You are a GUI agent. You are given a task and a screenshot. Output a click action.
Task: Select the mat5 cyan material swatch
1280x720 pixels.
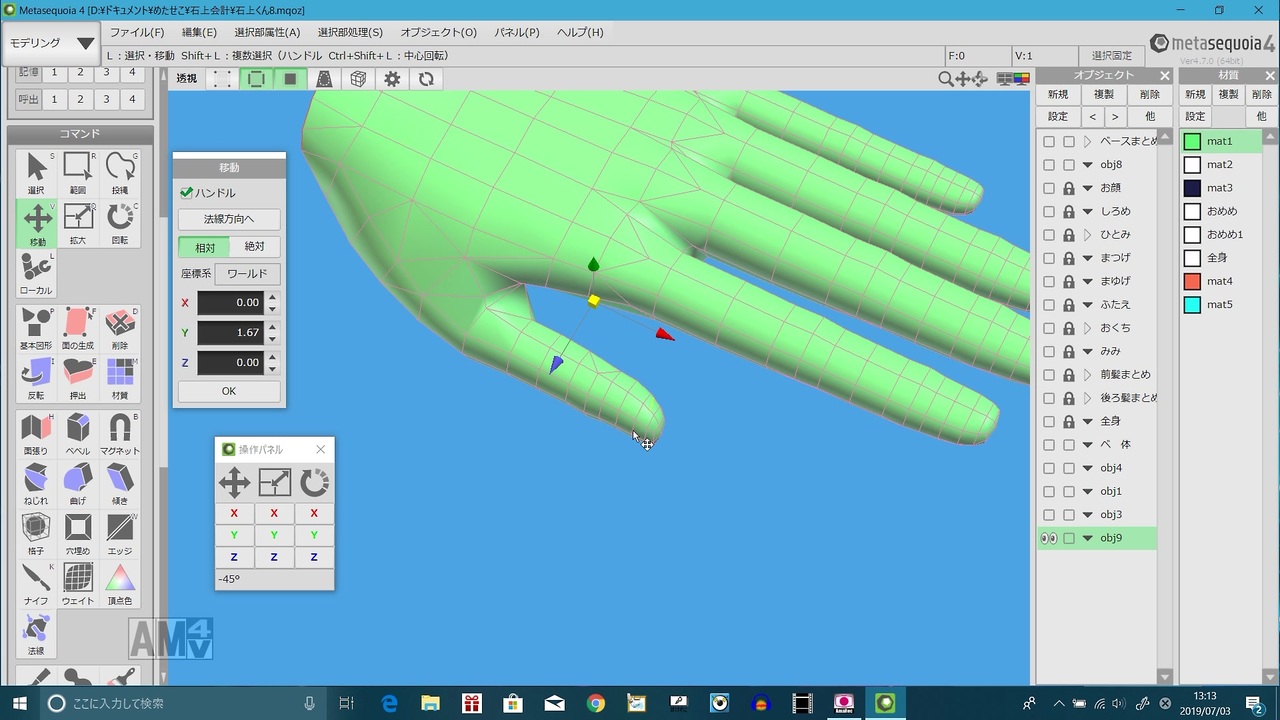tap(1192, 304)
